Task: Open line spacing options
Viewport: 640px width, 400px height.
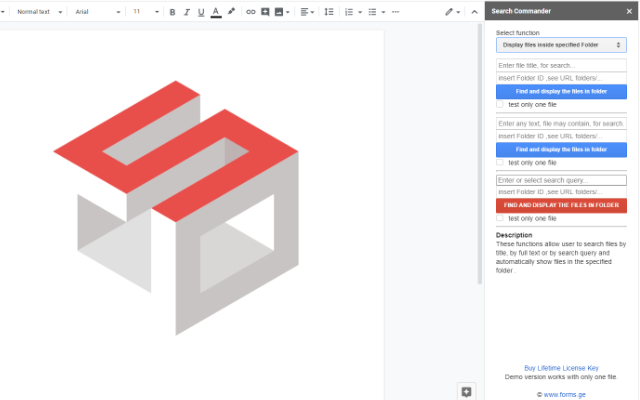Action: coord(329,12)
